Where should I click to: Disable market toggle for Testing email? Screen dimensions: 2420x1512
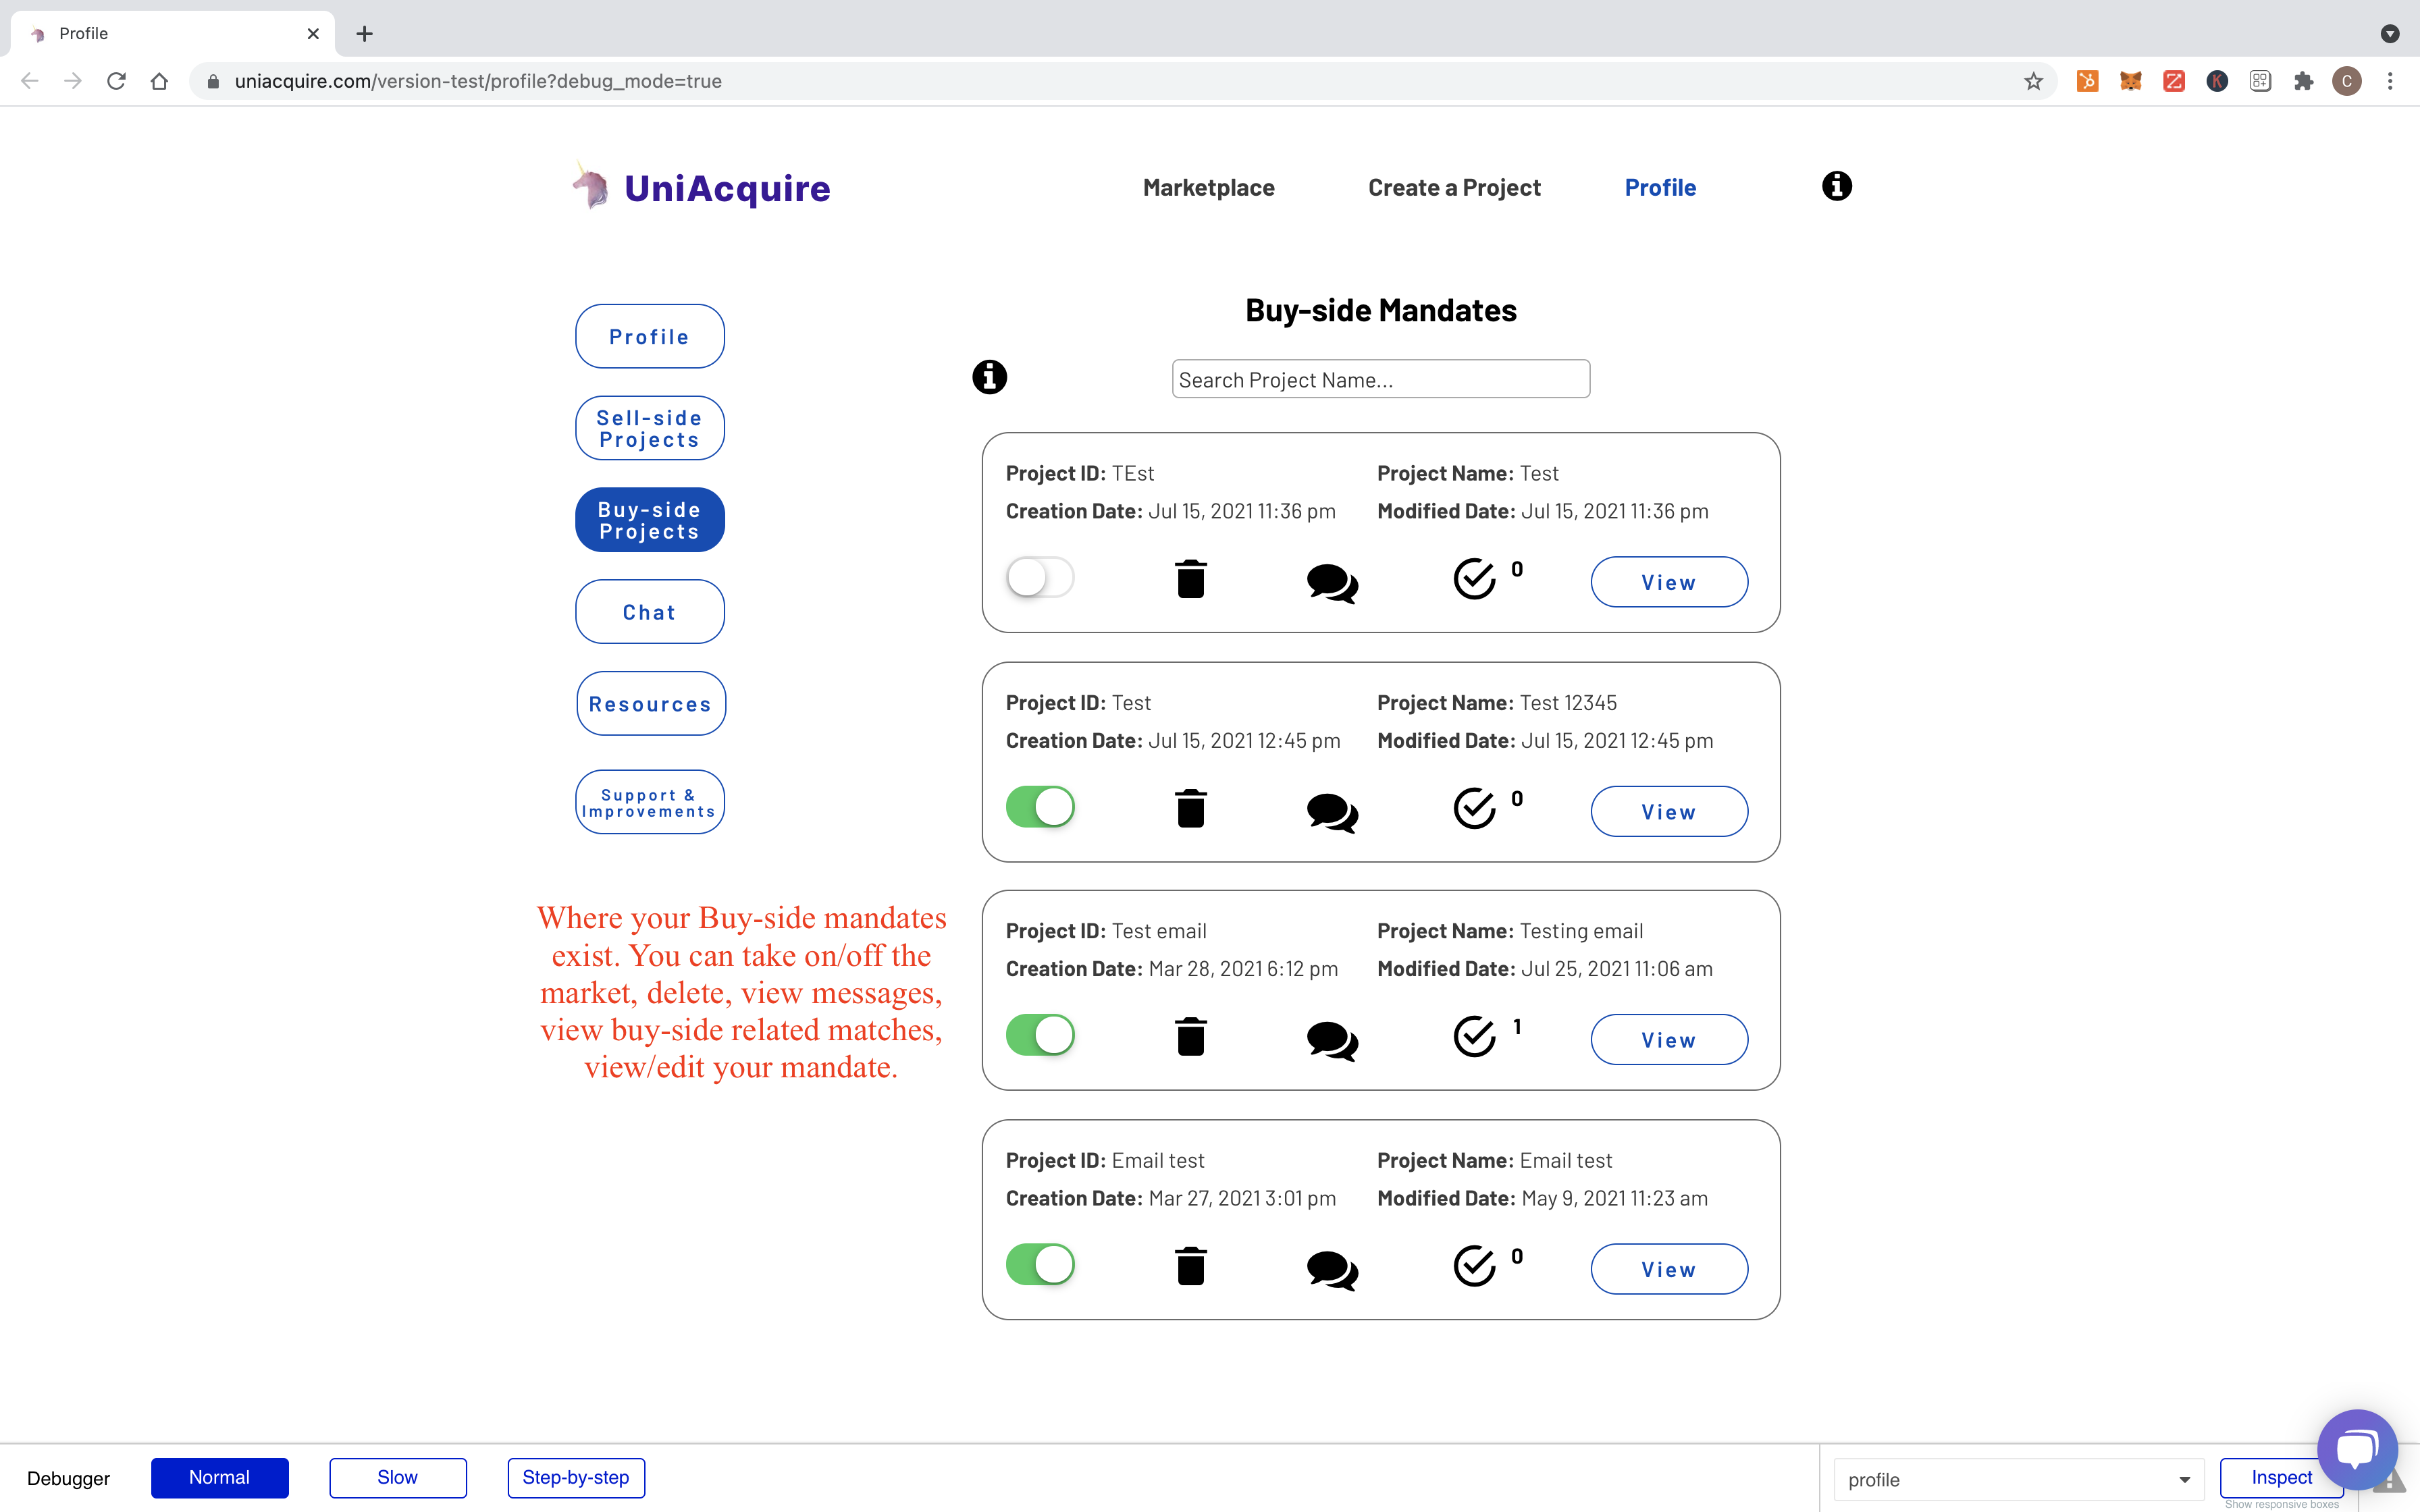[1040, 1035]
